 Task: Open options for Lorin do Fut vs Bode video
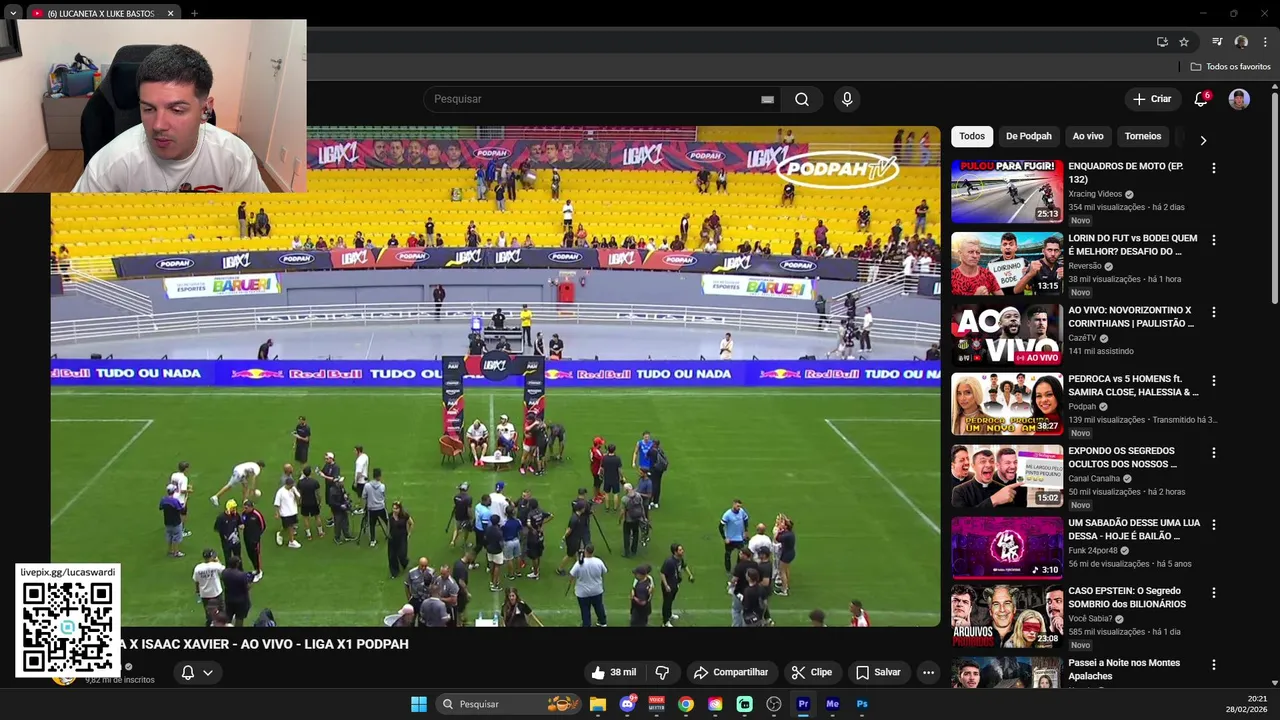[1214, 240]
